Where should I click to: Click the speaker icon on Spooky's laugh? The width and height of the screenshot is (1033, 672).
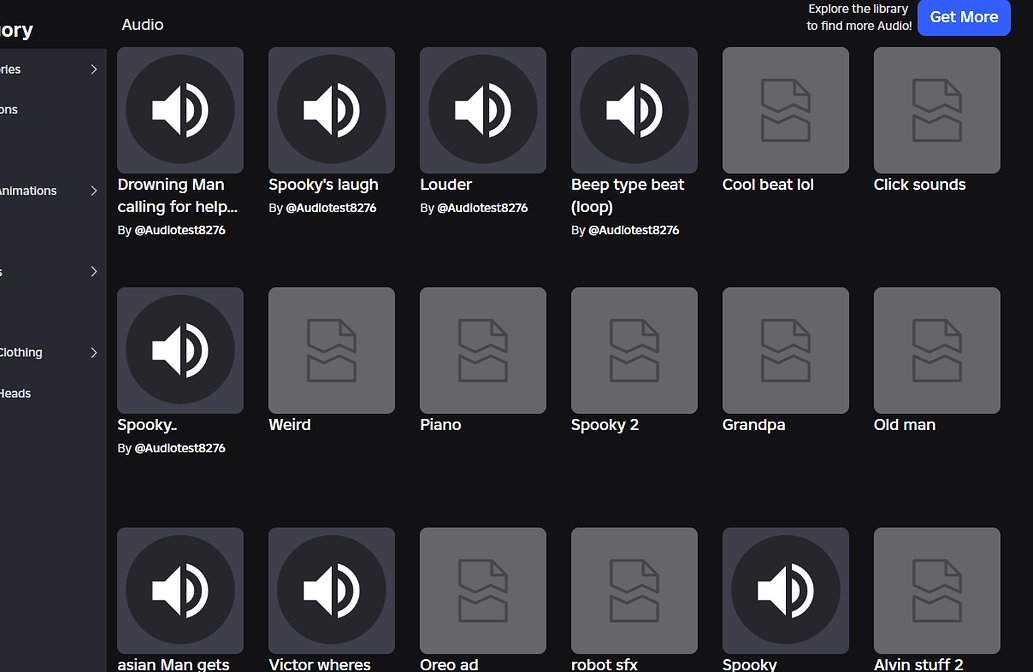(331, 110)
